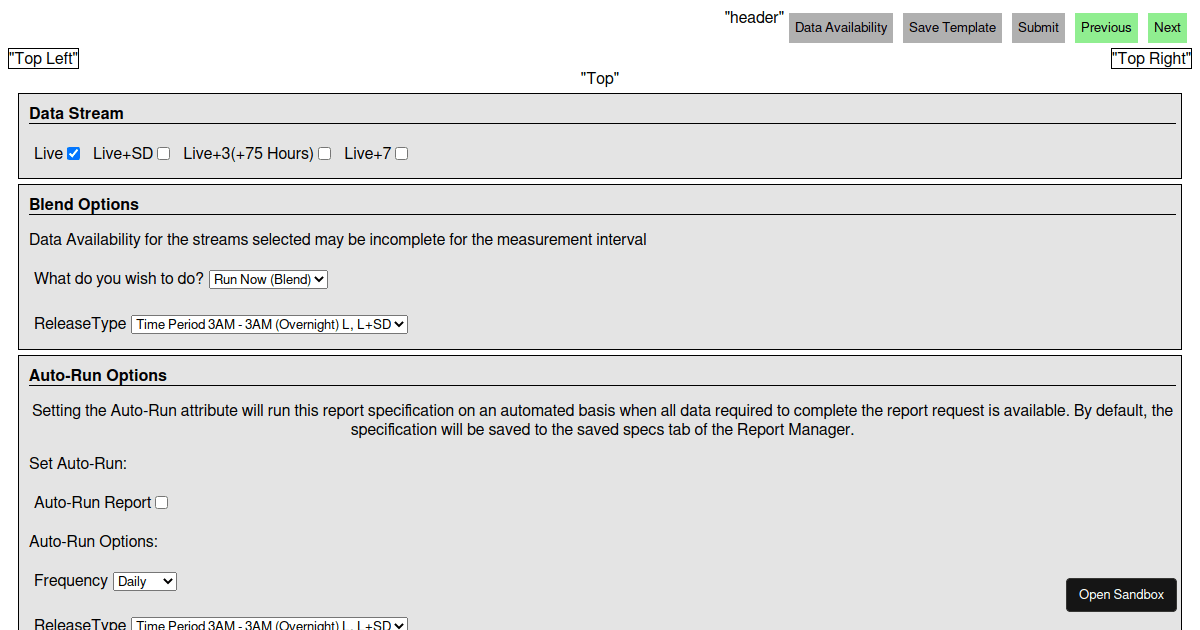Click the Auto-Run Options section heading

point(97,375)
